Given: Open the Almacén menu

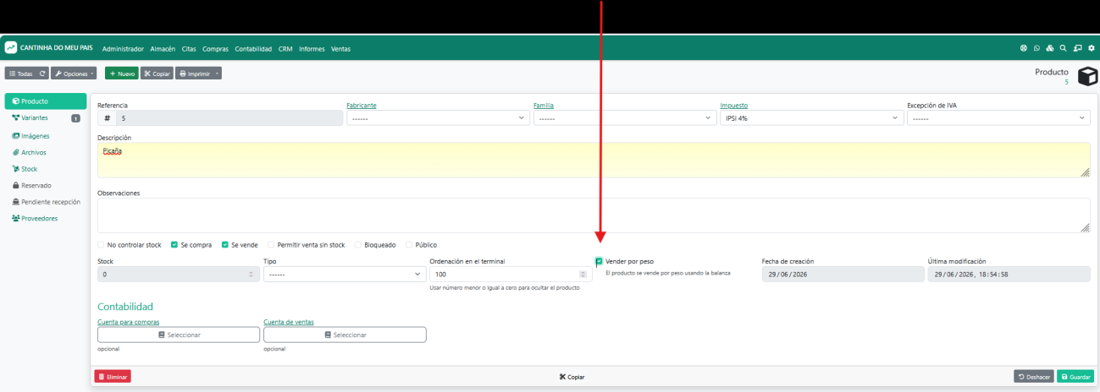Looking at the screenshot, I should pyautogui.click(x=162, y=49).
